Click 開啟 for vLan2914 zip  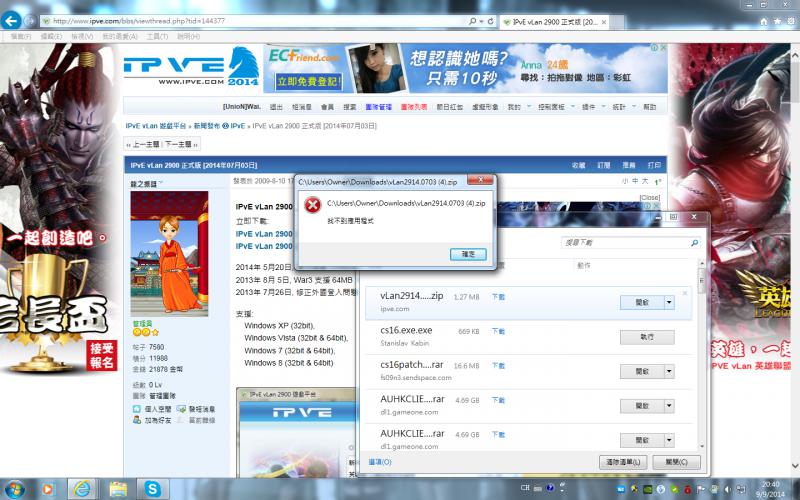(x=642, y=303)
